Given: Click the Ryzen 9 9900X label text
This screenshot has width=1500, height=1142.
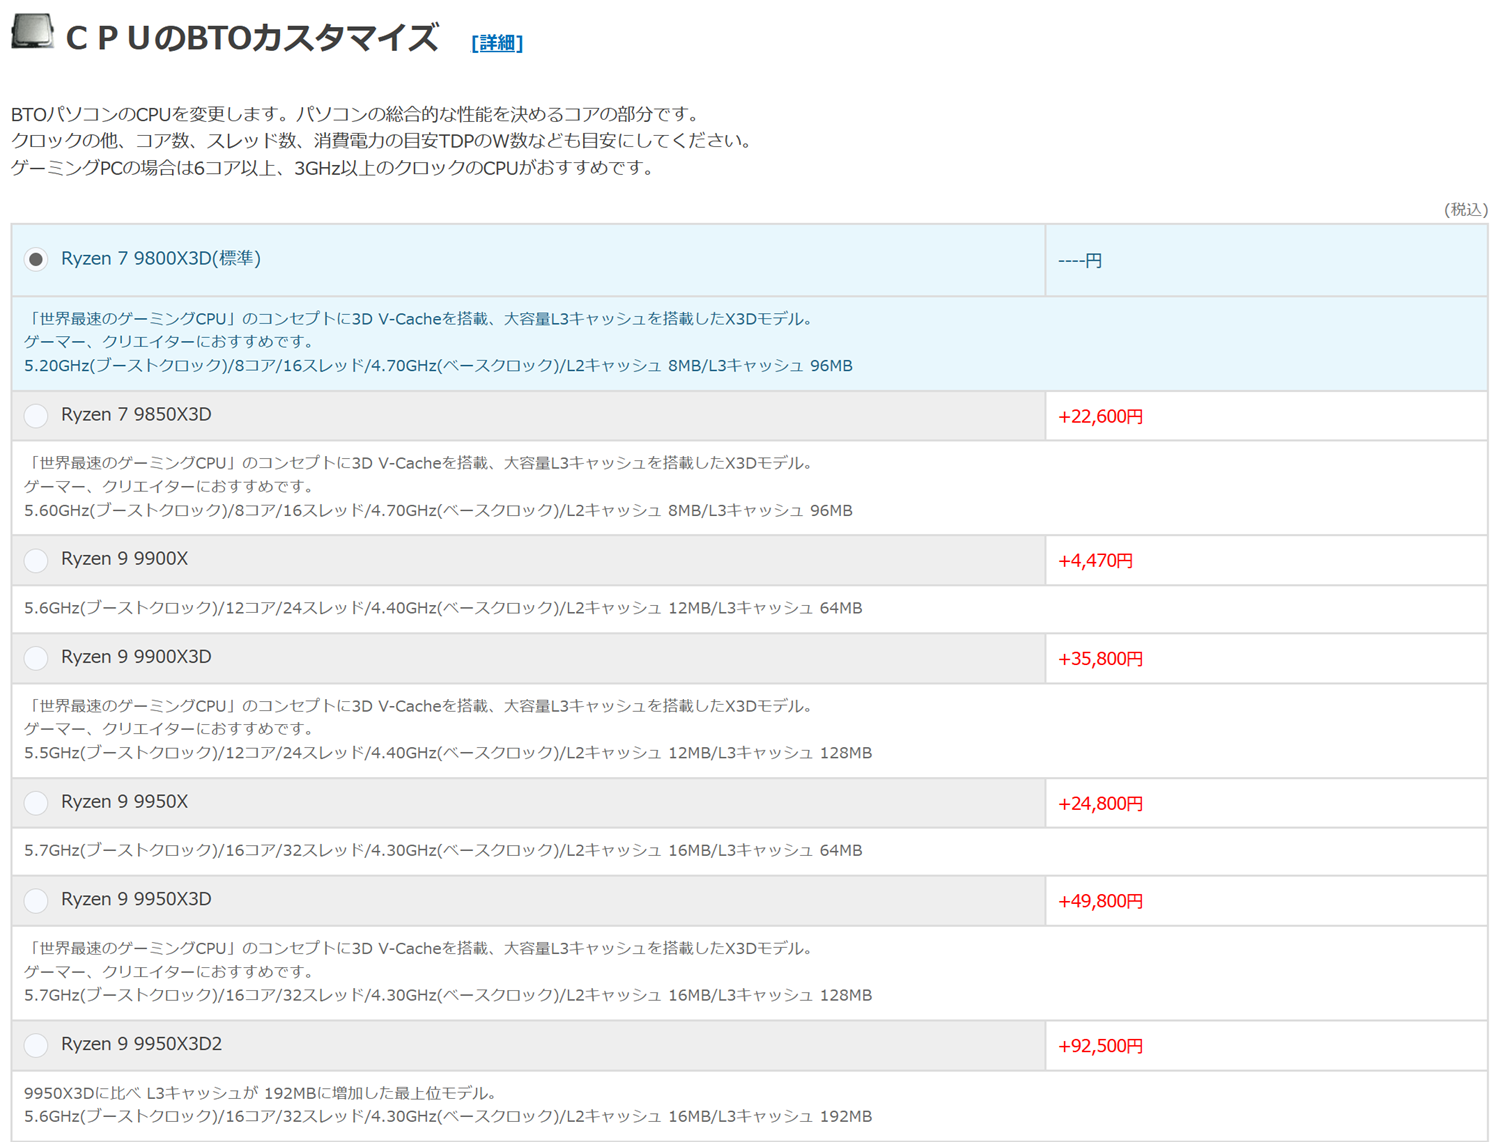Looking at the screenshot, I should pos(124,558).
